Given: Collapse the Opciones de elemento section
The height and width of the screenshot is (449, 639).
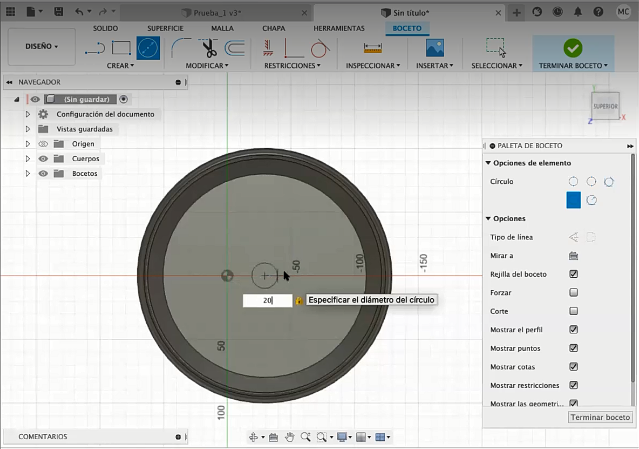Looking at the screenshot, I should (x=488, y=163).
